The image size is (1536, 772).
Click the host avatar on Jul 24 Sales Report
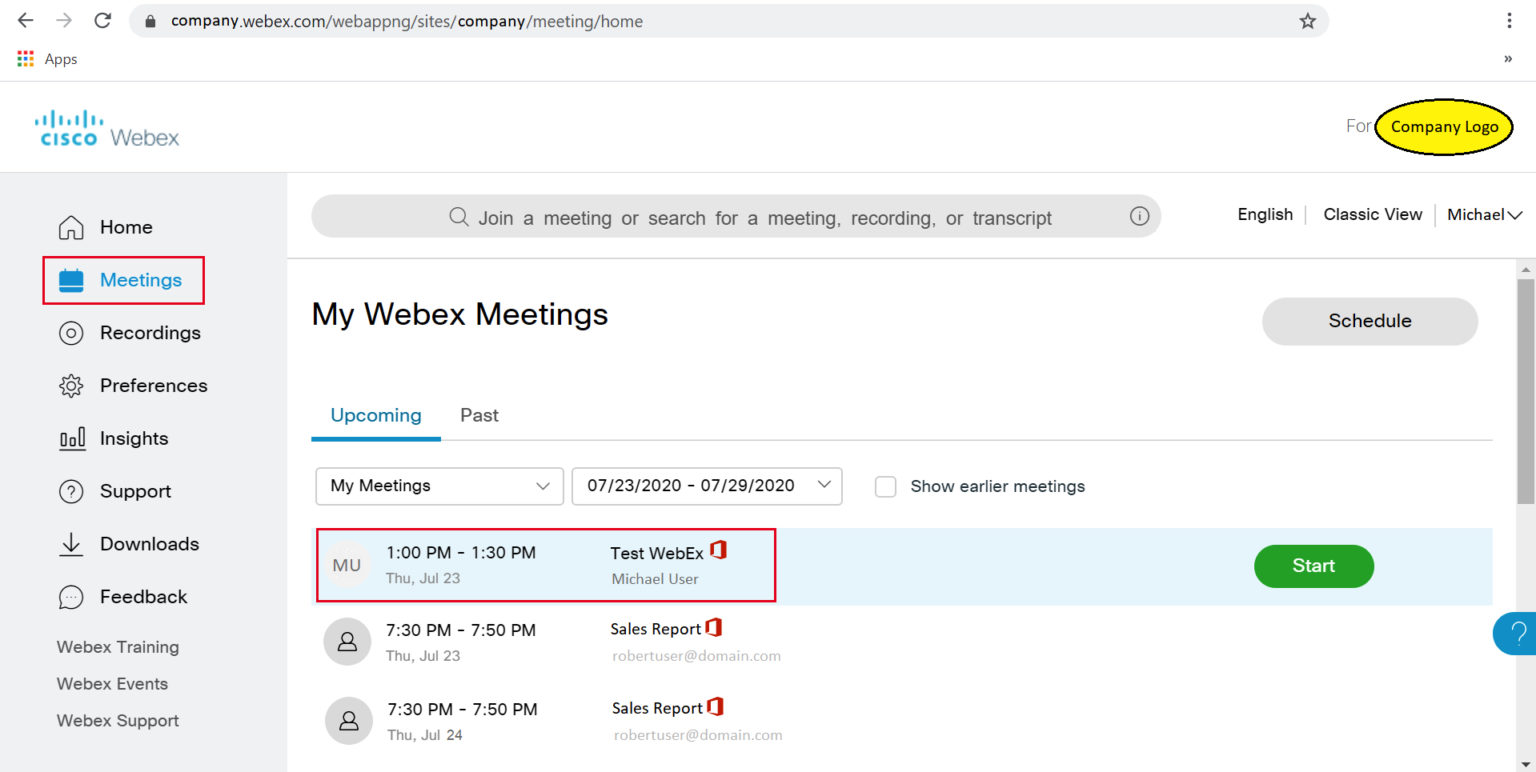pos(349,721)
